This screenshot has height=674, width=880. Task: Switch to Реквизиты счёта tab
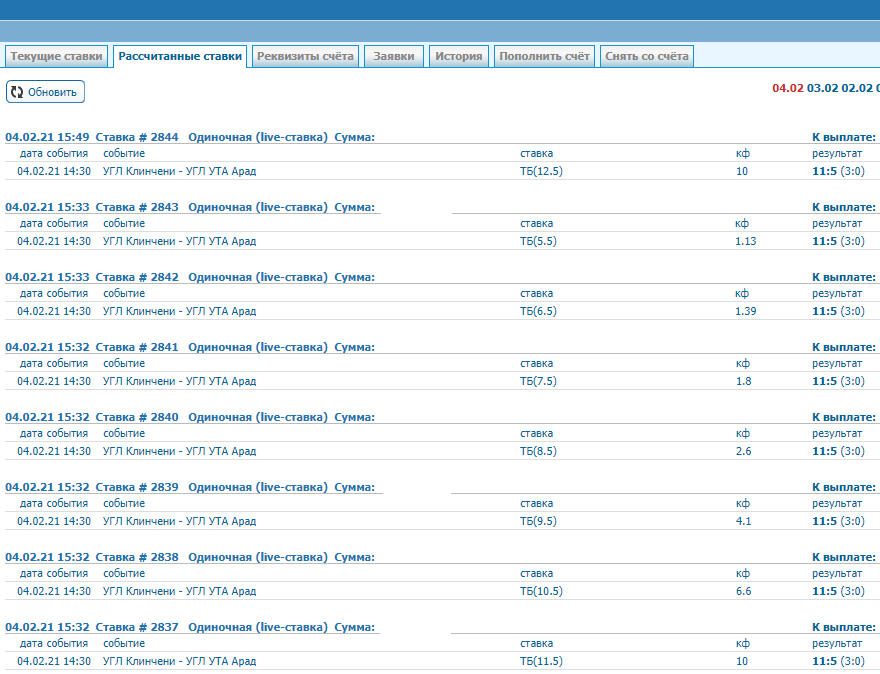[305, 56]
